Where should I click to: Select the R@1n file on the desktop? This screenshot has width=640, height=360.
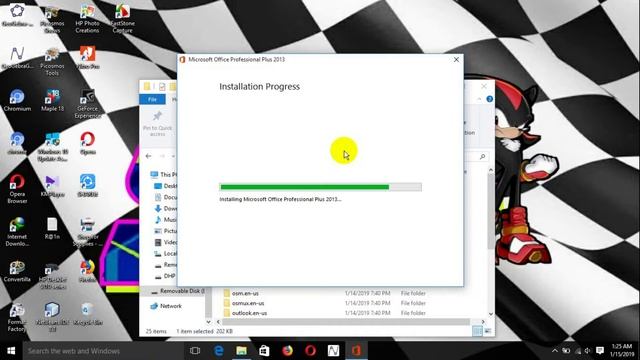[x=52, y=229]
